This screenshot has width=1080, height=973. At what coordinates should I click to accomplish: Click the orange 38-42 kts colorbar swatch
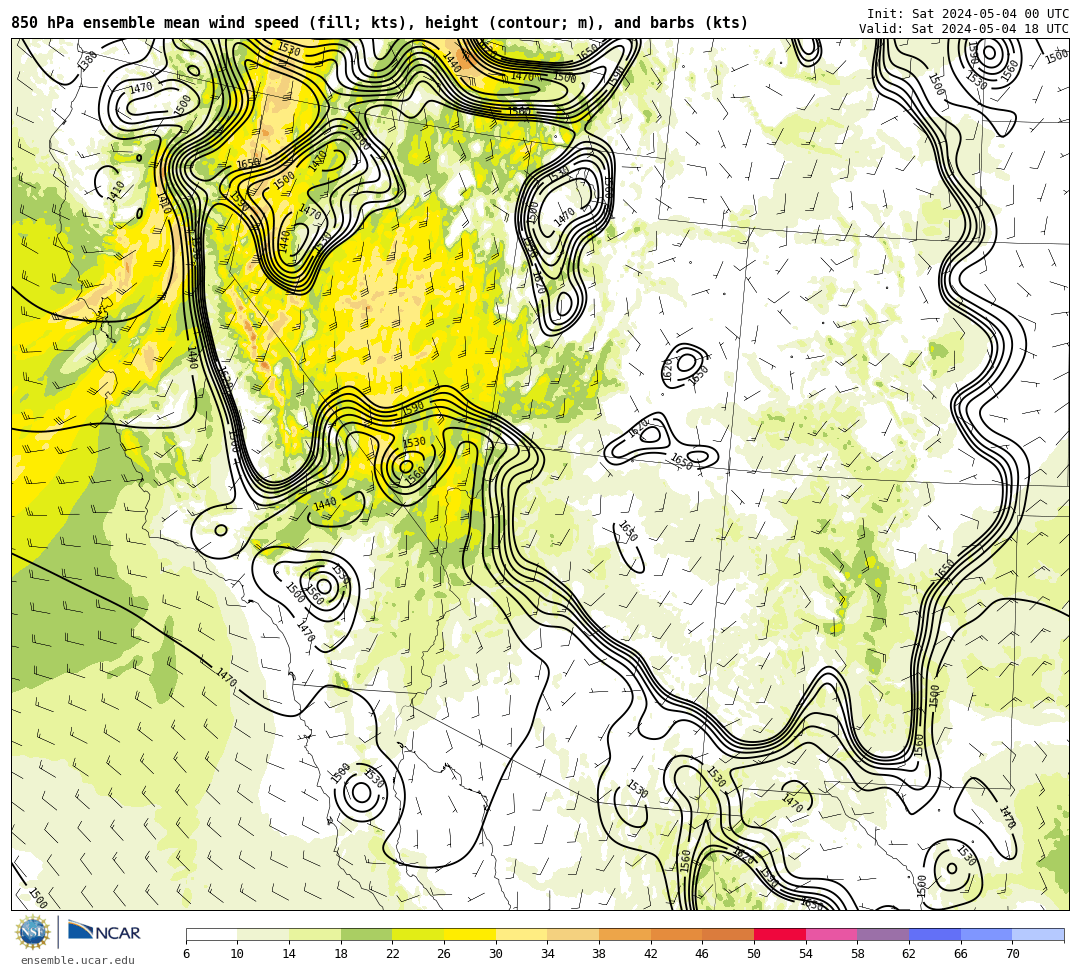(625, 934)
